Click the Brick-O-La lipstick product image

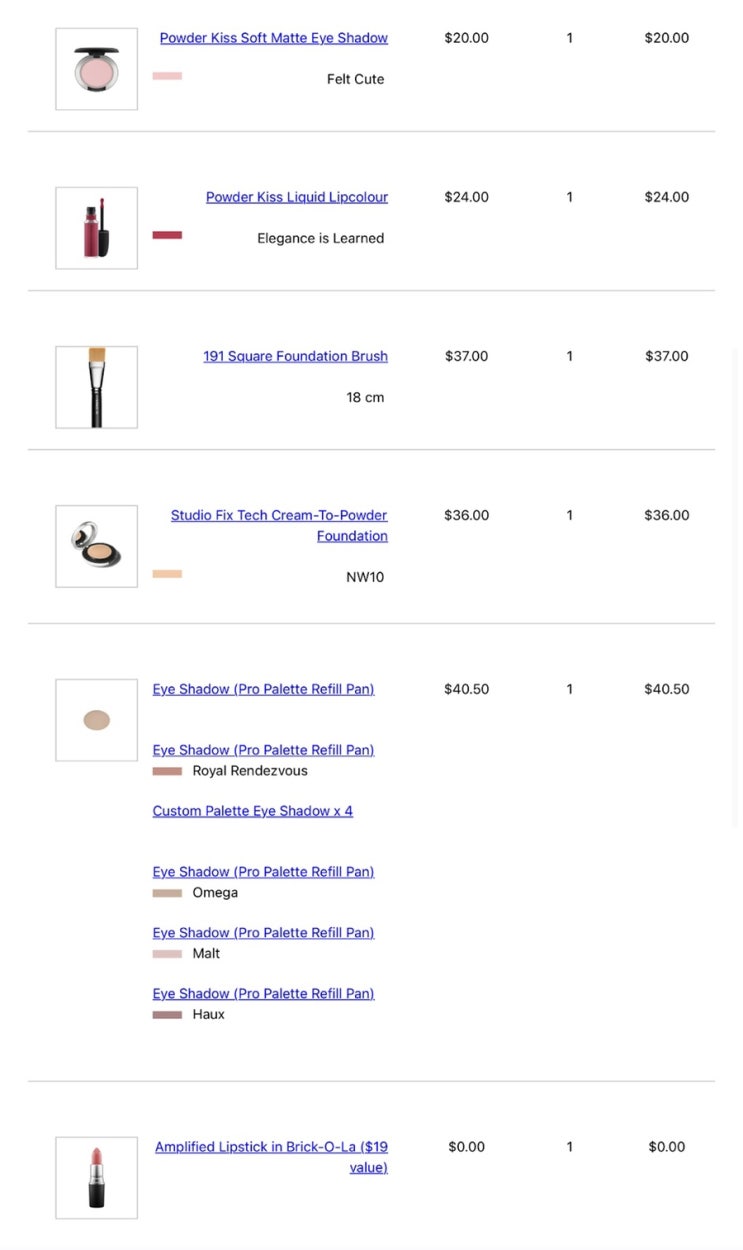(x=96, y=1178)
